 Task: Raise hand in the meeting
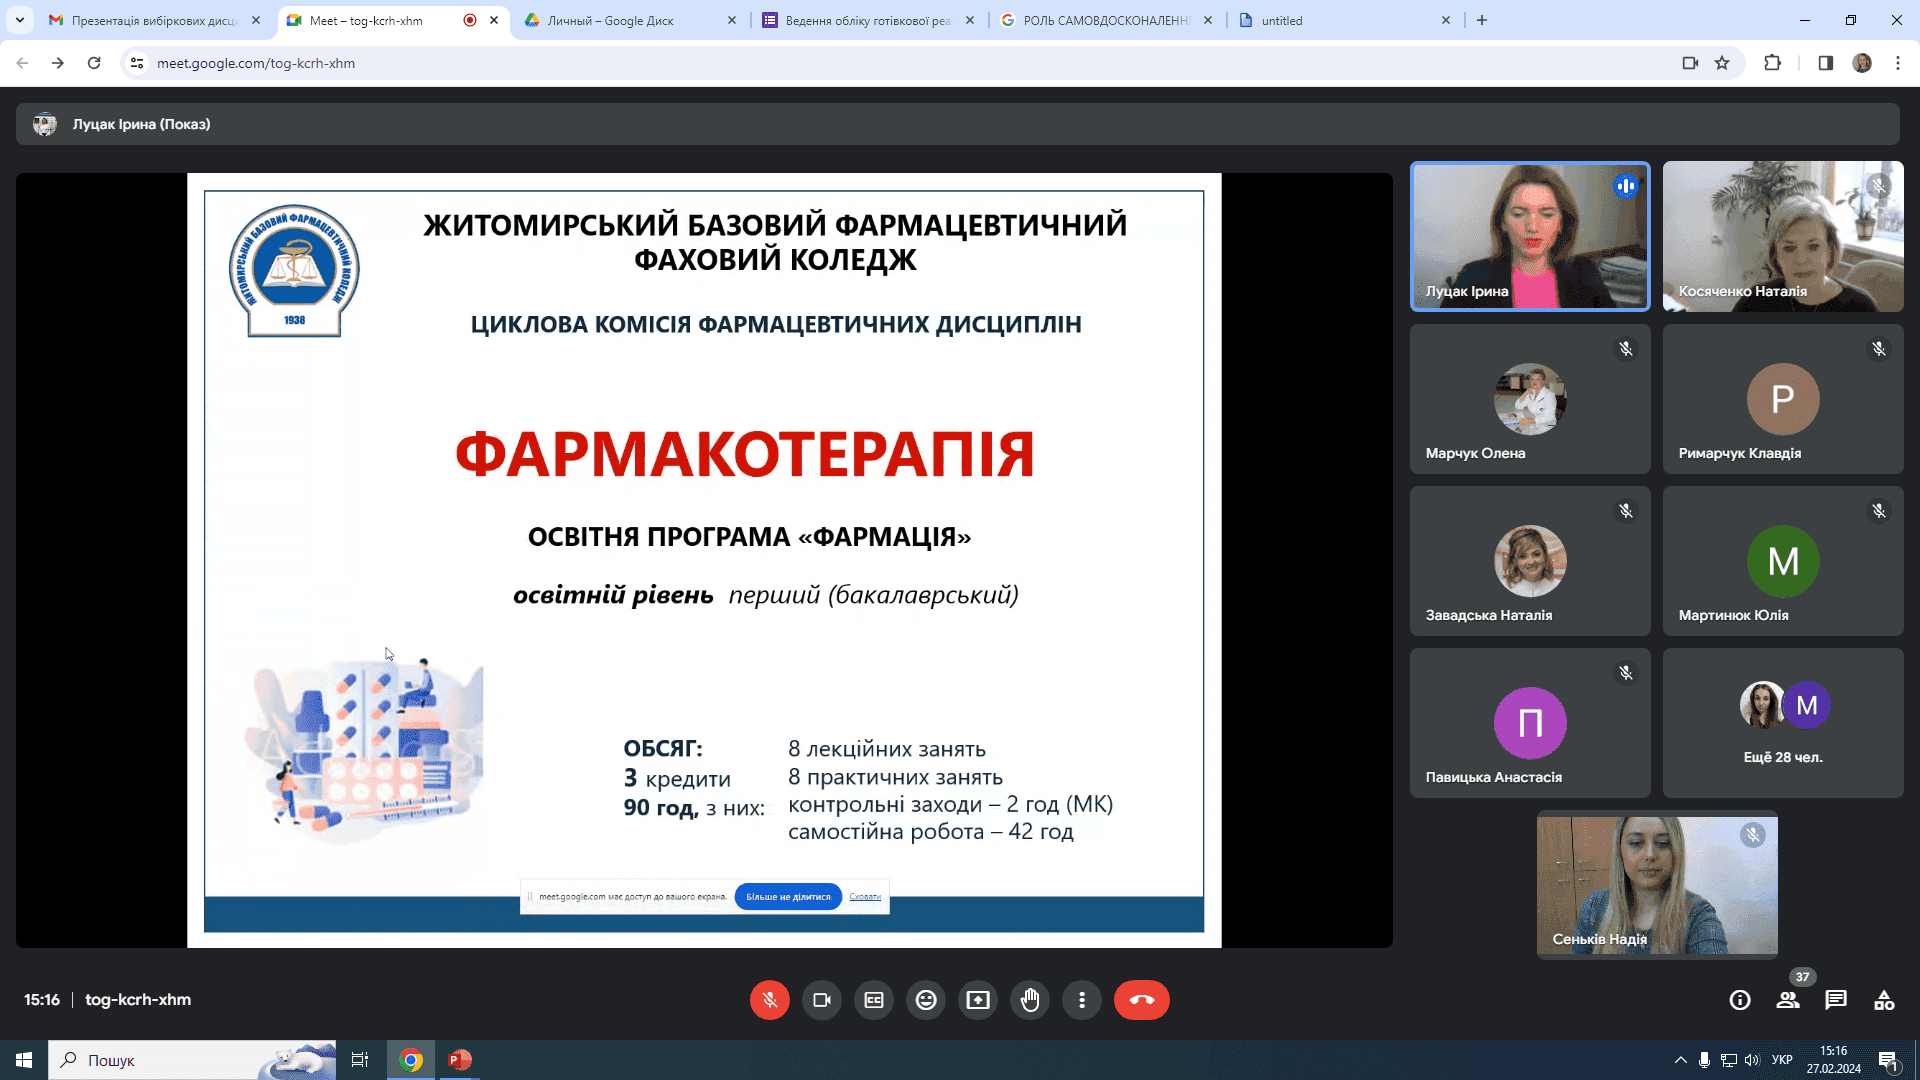click(1030, 1000)
